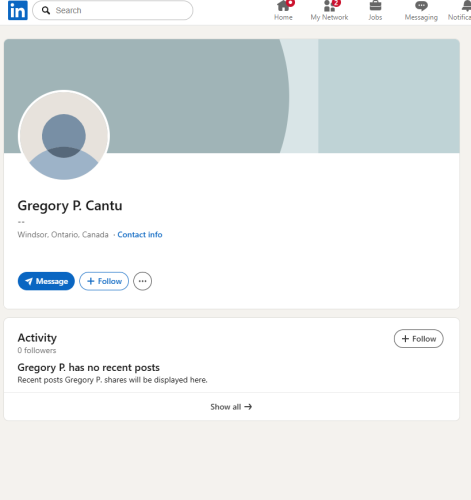Open the Activity heading
The width and height of the screenshot is (471, 500).
coord(37,338)
